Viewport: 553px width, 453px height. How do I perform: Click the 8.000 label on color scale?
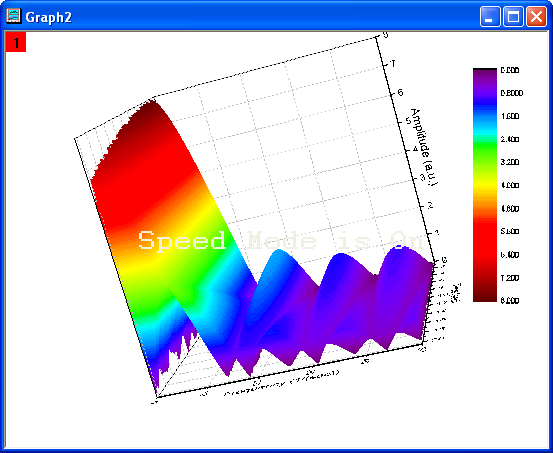click(510, 301)
